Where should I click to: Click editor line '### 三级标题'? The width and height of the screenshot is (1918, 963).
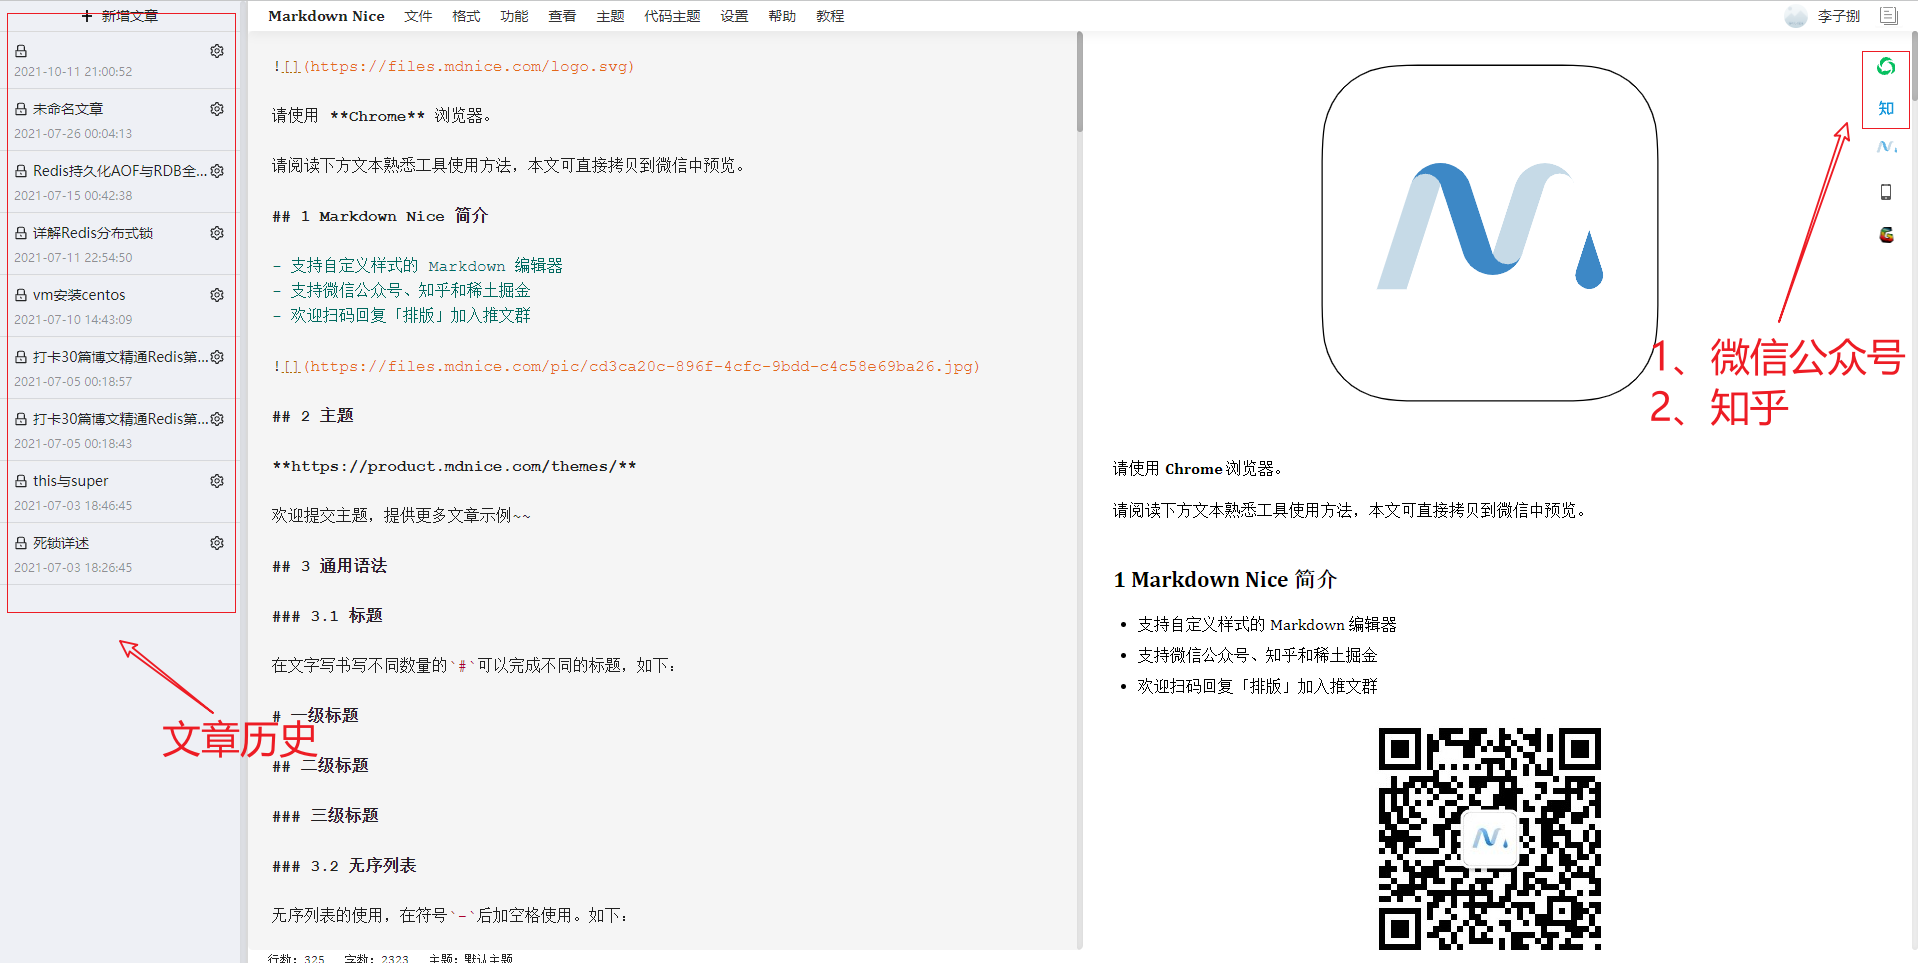point(325,816)
